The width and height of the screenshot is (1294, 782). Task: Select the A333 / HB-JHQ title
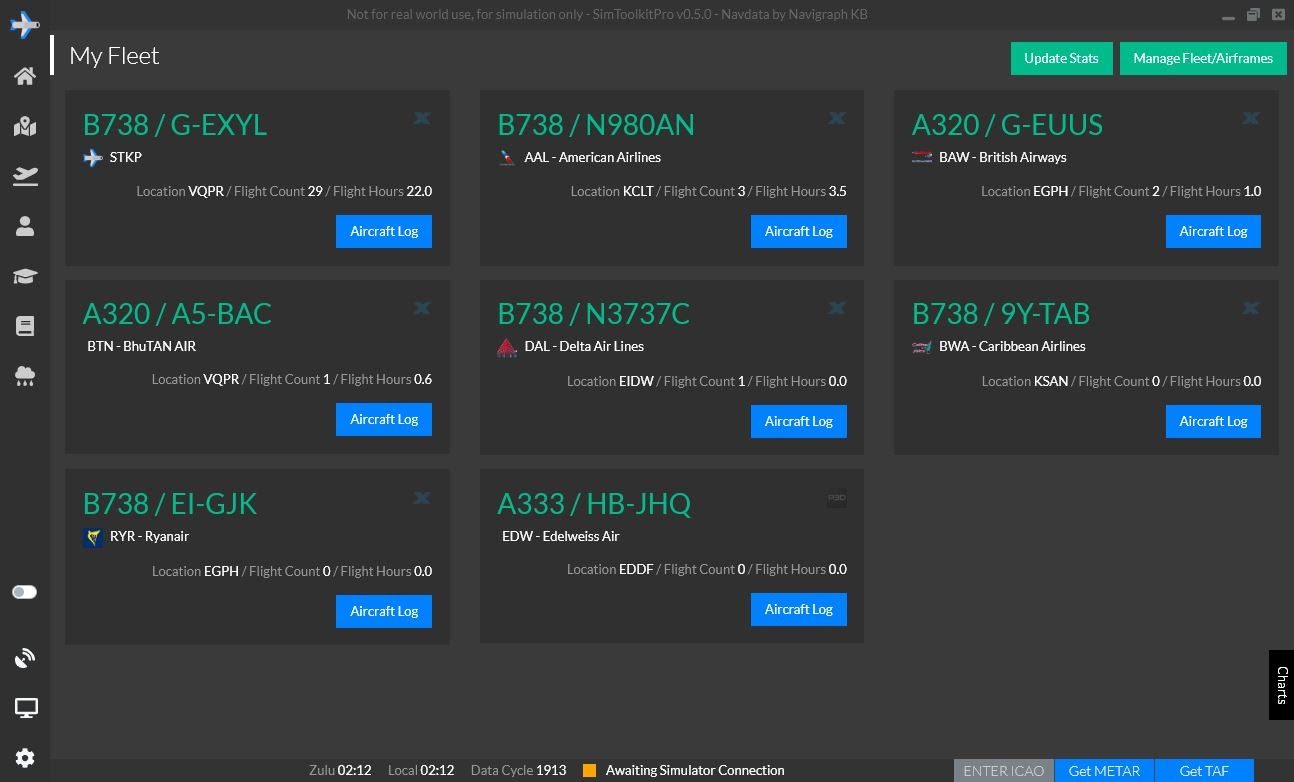(x=594, y=504)
